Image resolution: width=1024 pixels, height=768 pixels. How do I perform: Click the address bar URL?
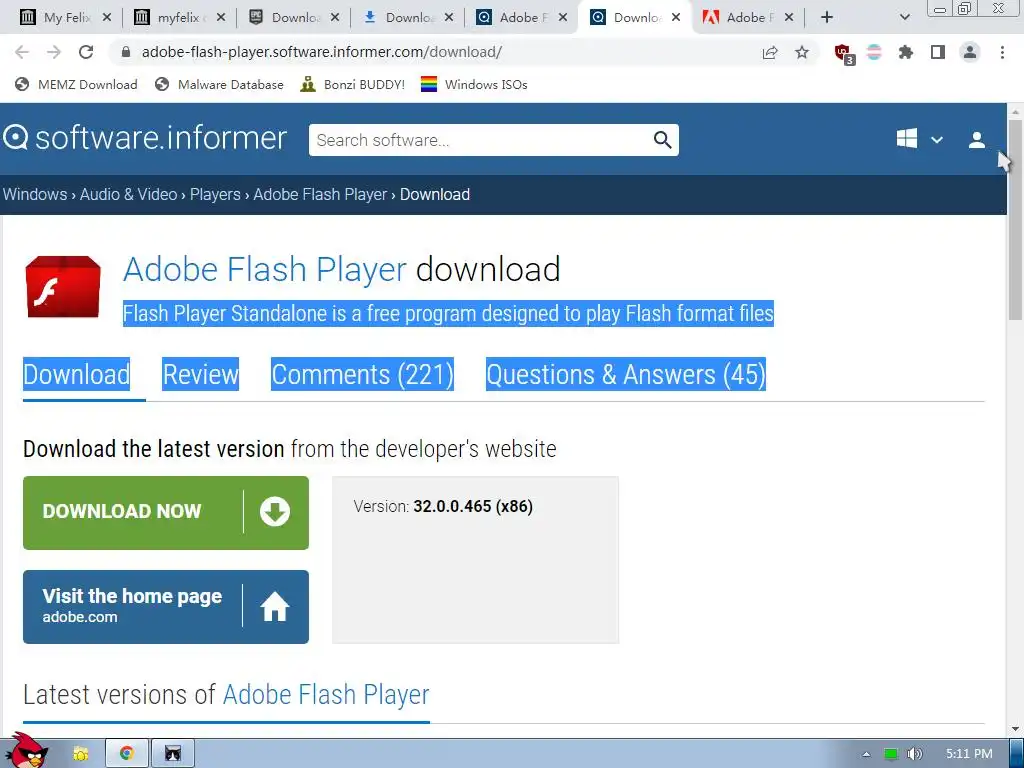322,52
